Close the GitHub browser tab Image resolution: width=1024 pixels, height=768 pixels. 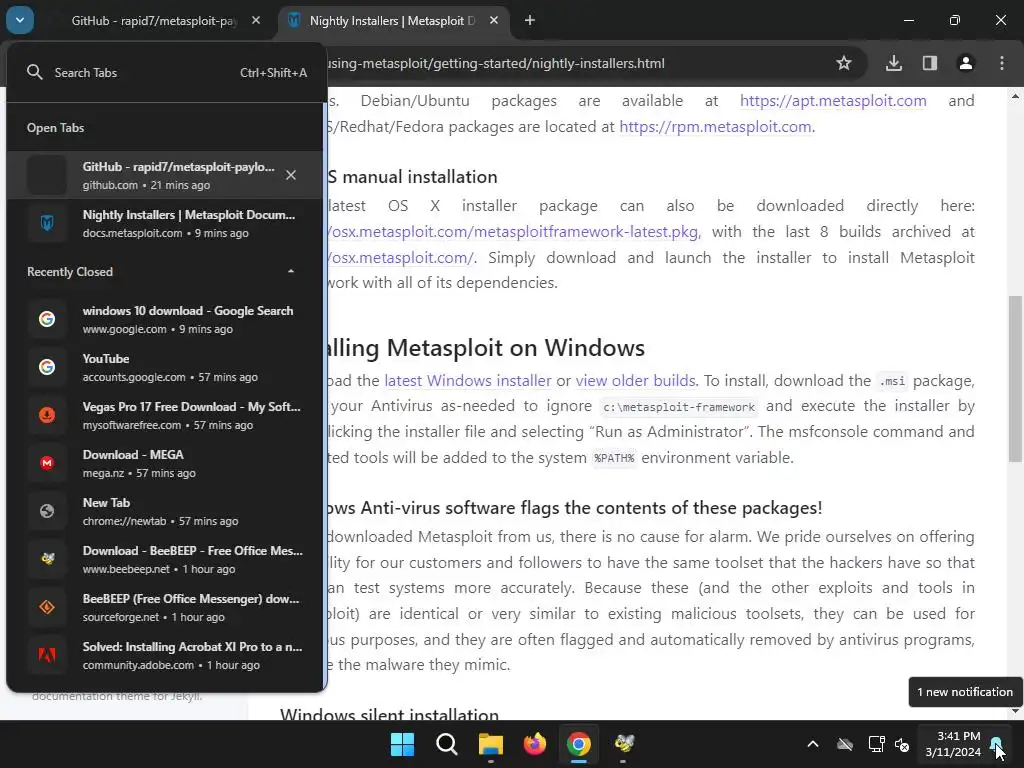click(x=256, y=21)
